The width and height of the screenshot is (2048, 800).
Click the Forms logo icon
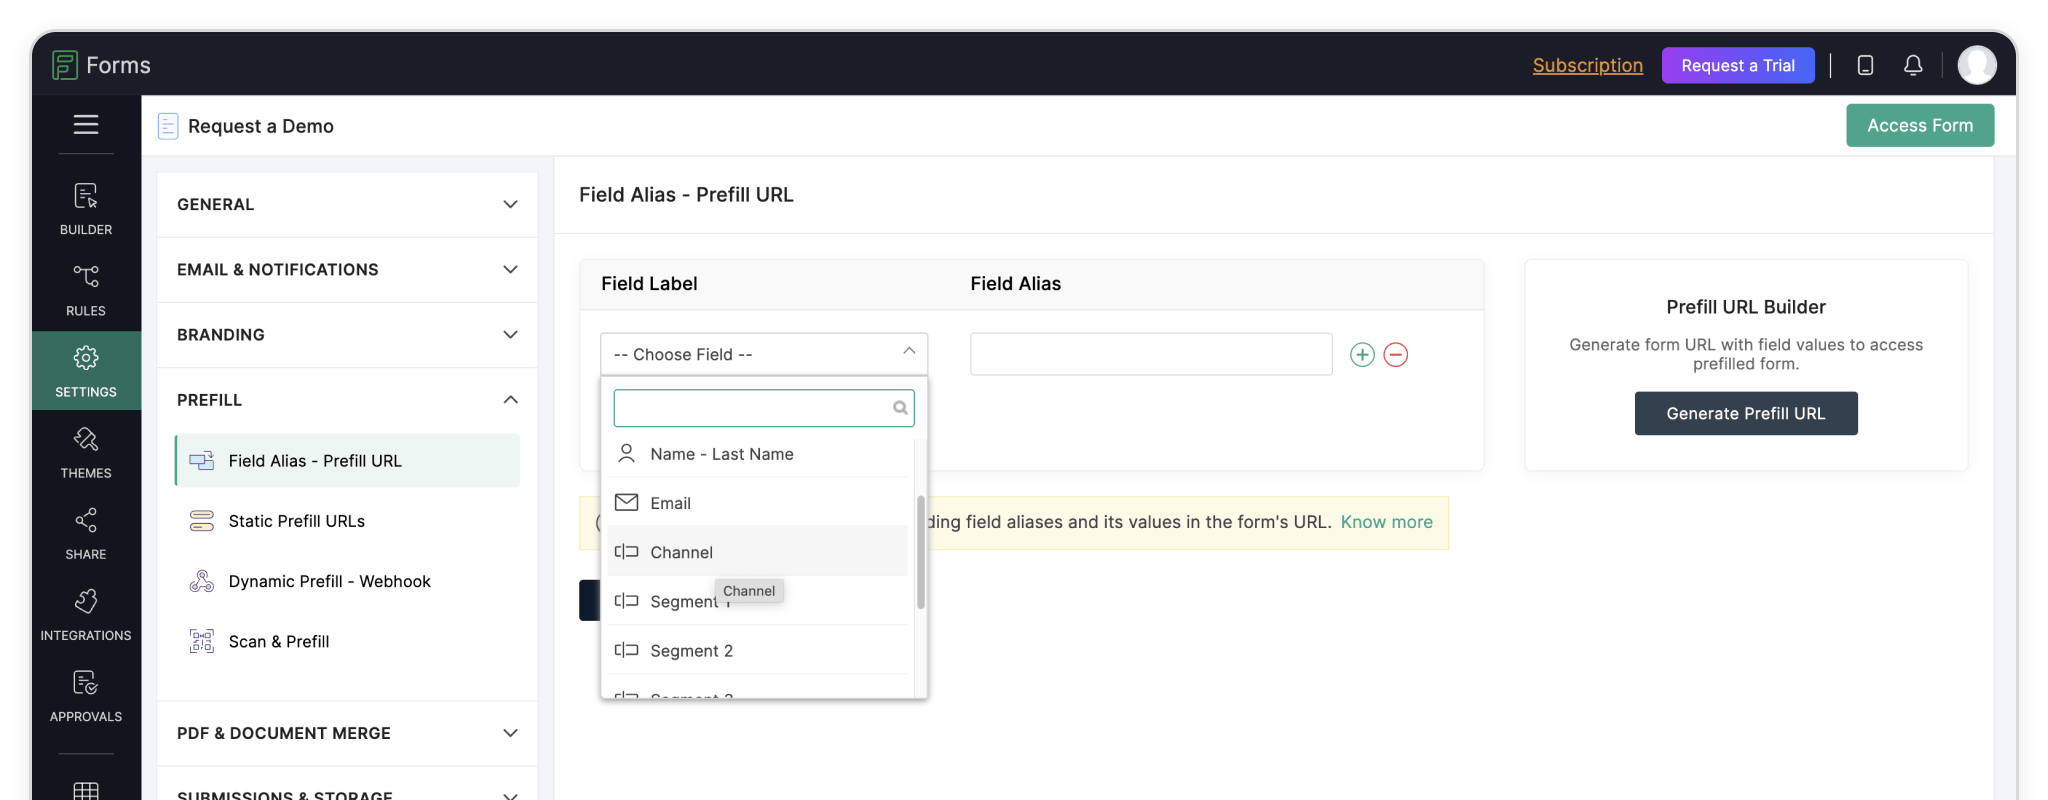[x=64, y=65]
